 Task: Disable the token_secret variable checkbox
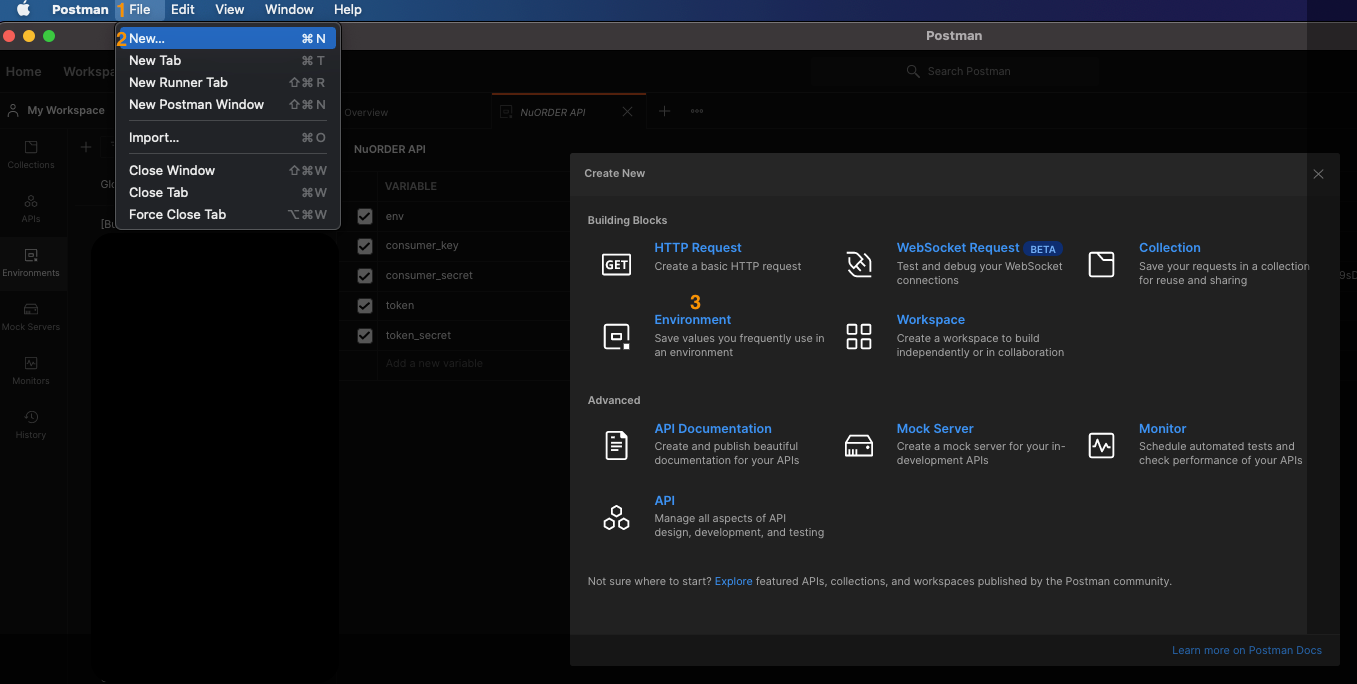pos(365,336)
